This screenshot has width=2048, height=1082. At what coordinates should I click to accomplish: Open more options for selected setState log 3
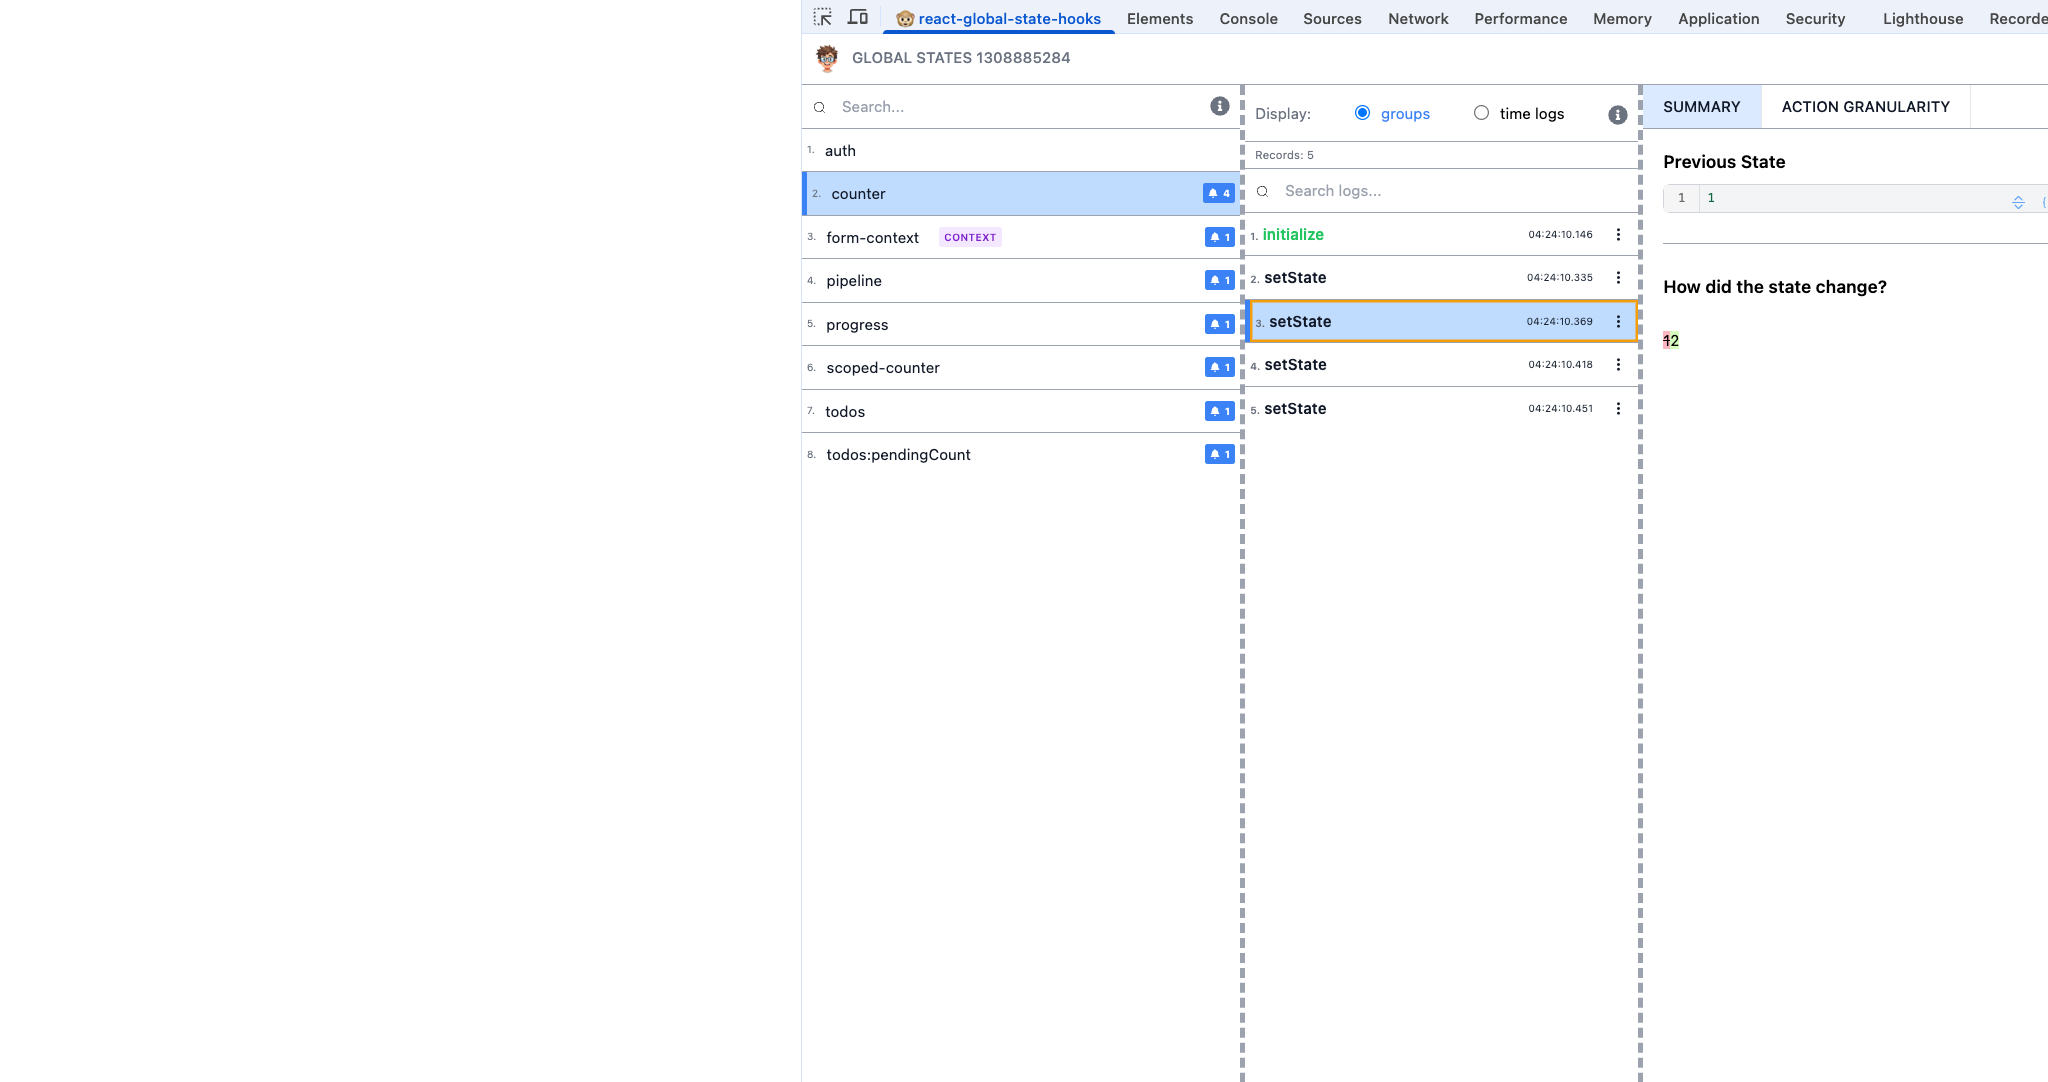(1618, 321)
